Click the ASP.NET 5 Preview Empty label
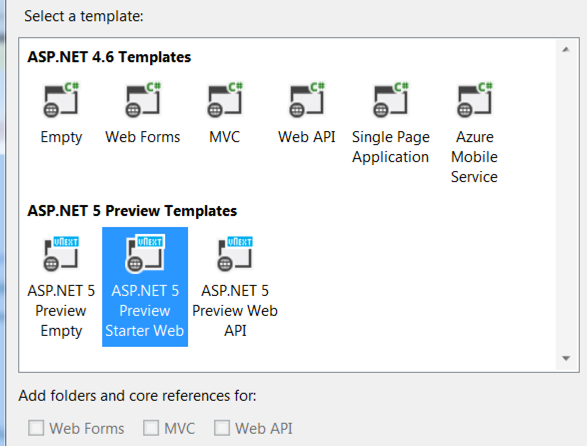This screenshot has width=587, height=446. pos(61,311)
